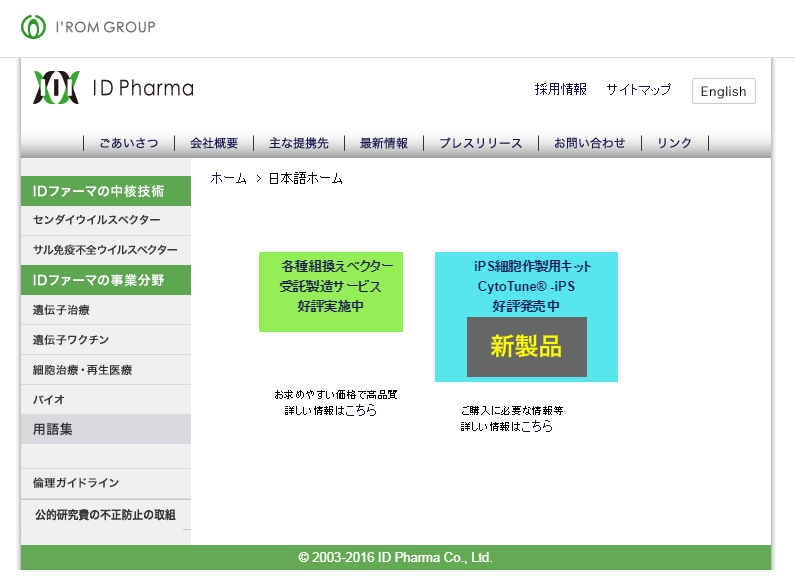Open 倫理ガイドライン sidebar item
The height and width of the screenshot is (581, 795).
106,483
